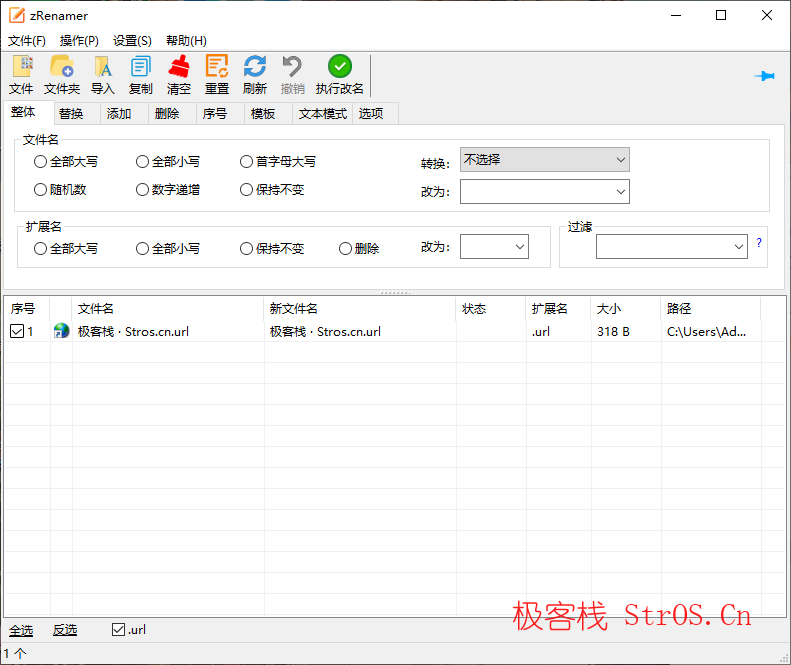Switch to the 添加 tab
The width and height of the screenshot is (791, 665).
click(x=124, y=114)
